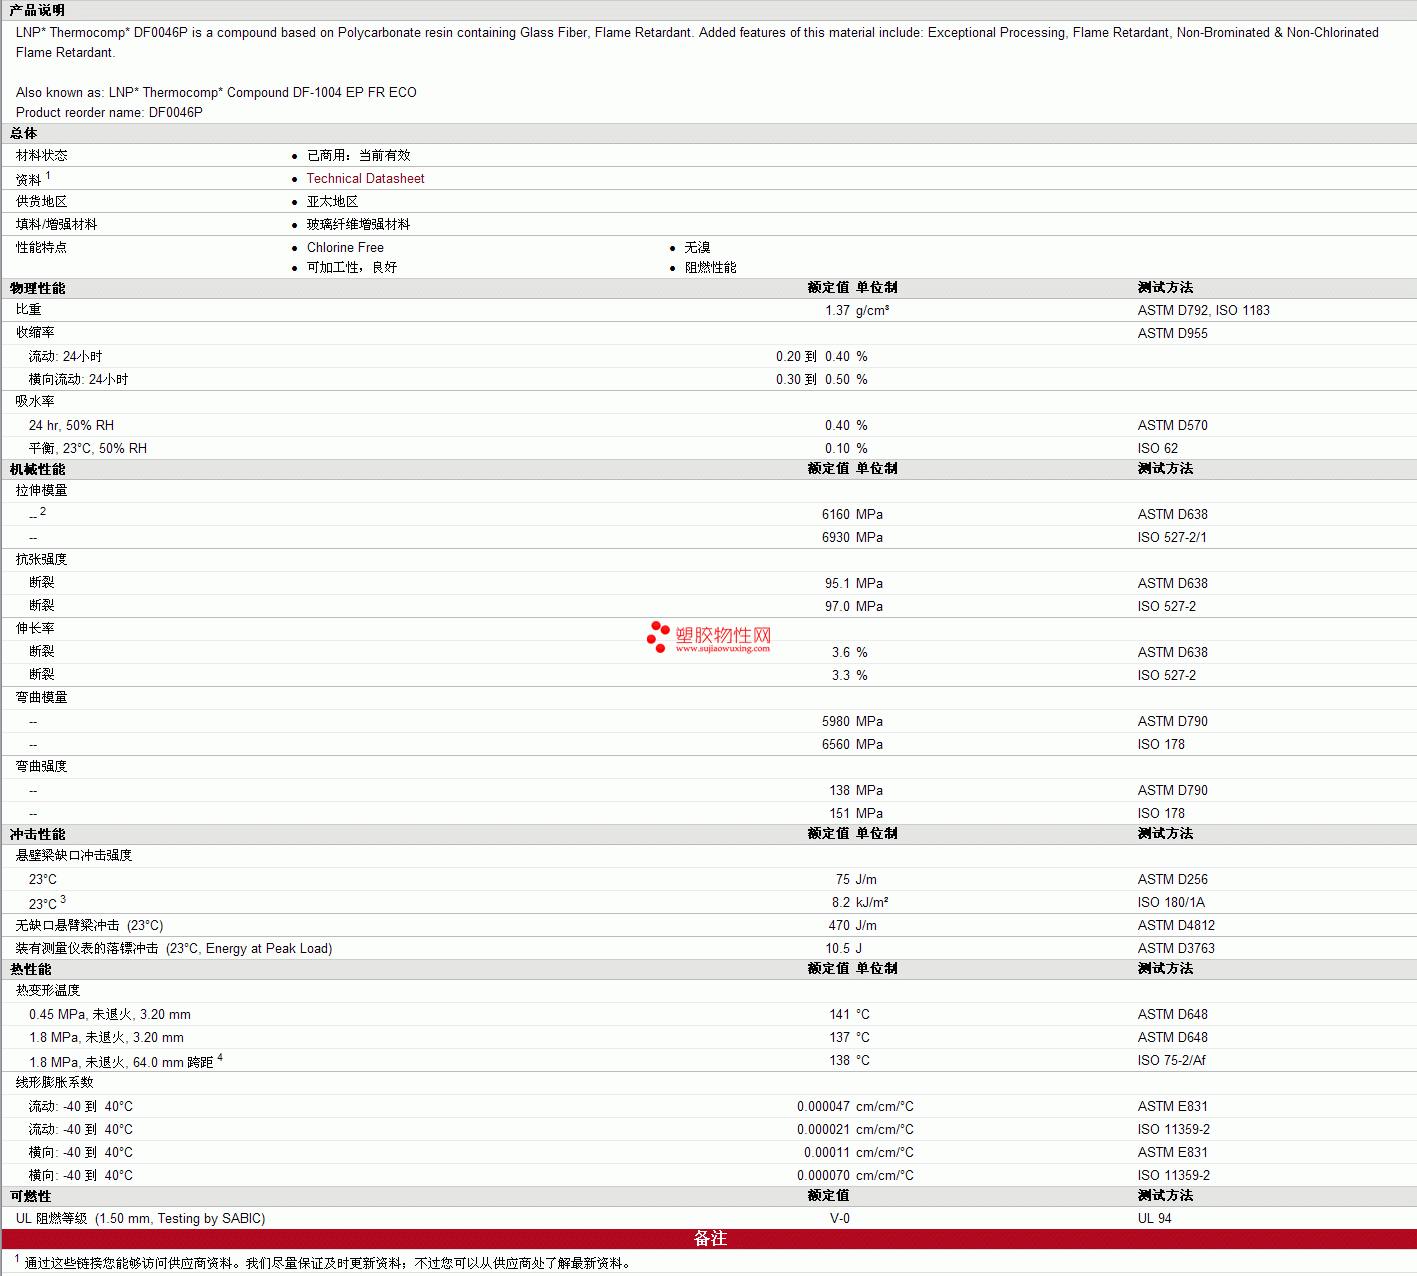Select the 可燃性 section header

point(31,1196)
